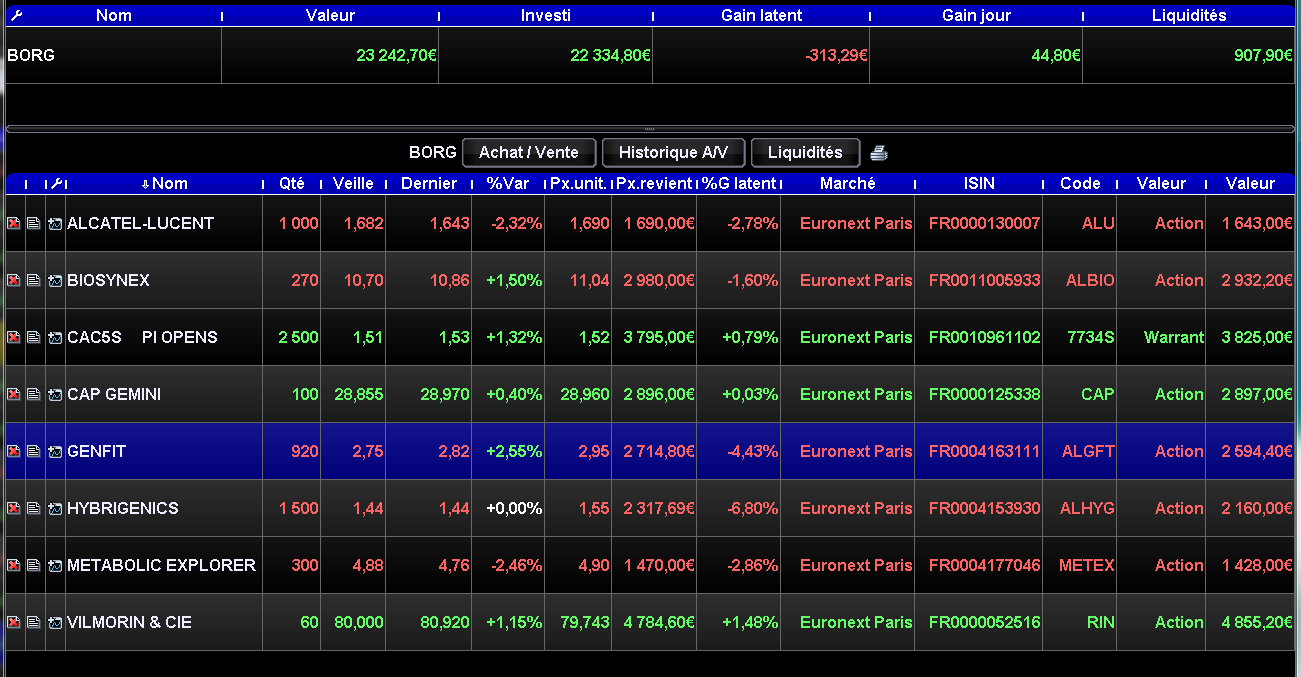Sort by the Code column header
The width and height of the screenshot is (1301, 677).
pyautogui.click(x=1080, y=184)
